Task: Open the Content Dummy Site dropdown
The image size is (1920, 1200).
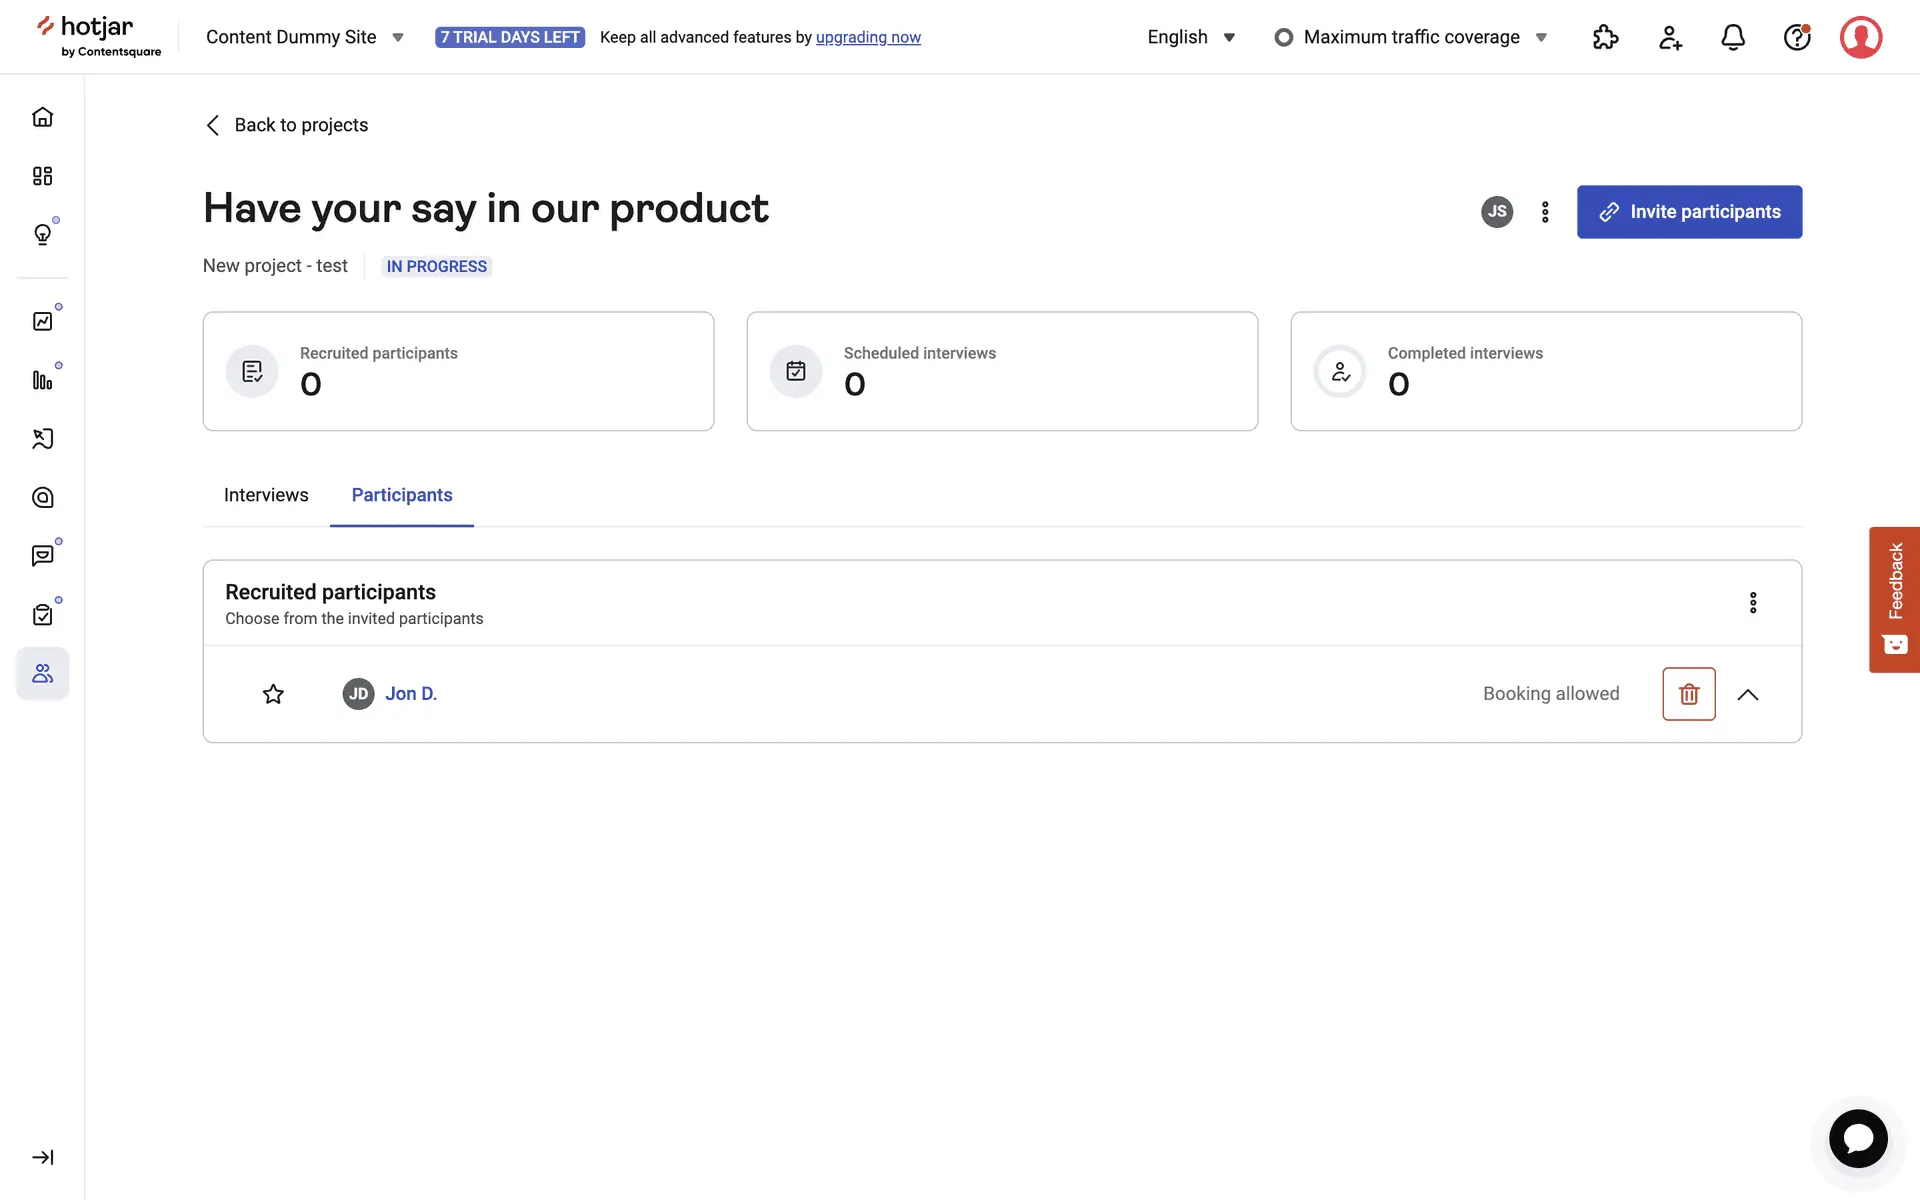Action: (304, 37)
